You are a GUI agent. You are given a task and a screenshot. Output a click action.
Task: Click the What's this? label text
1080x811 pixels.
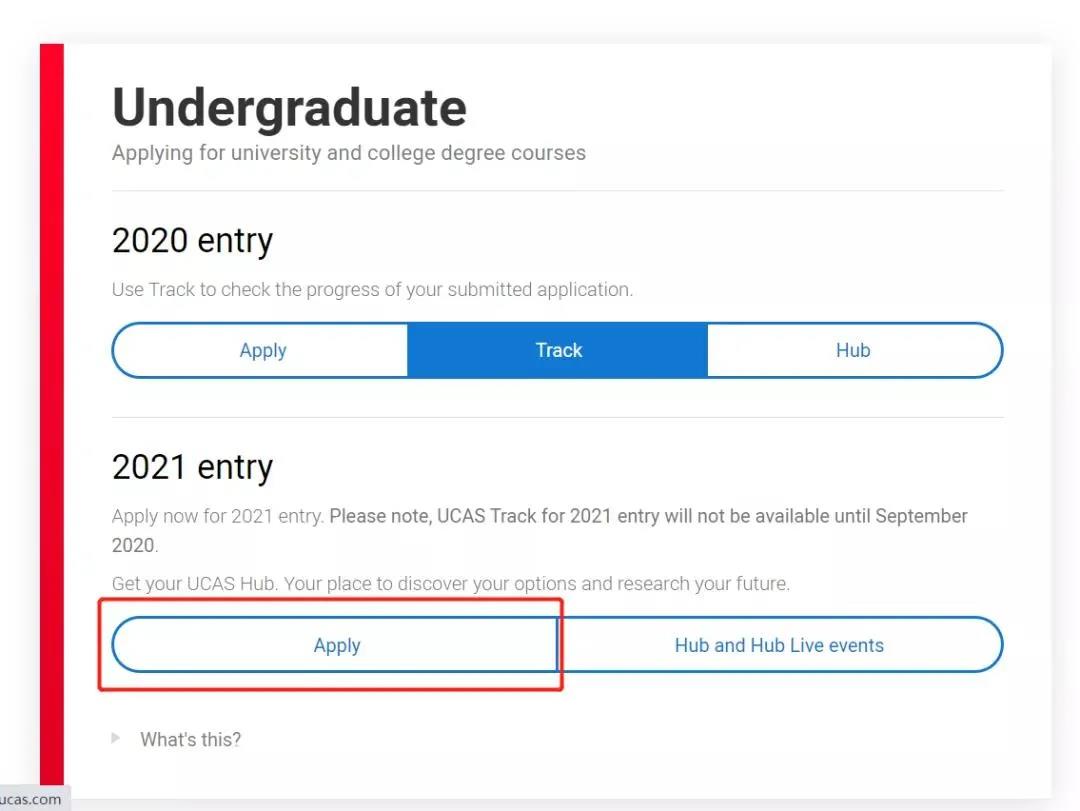[190, 740]
